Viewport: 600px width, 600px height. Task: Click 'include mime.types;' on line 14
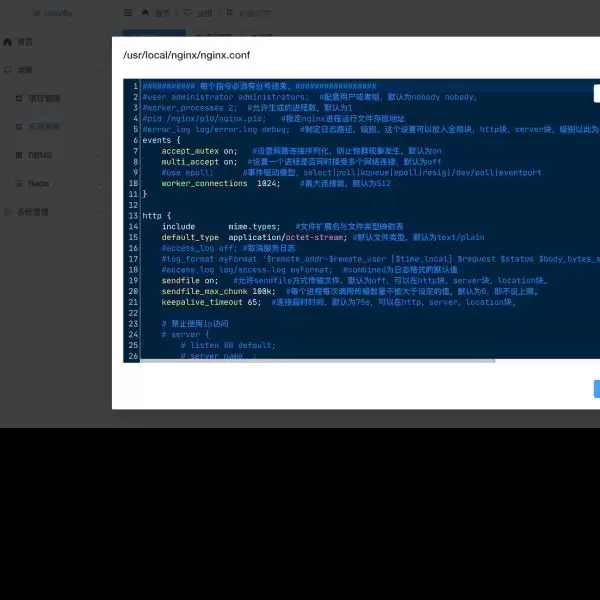[221, 227]
